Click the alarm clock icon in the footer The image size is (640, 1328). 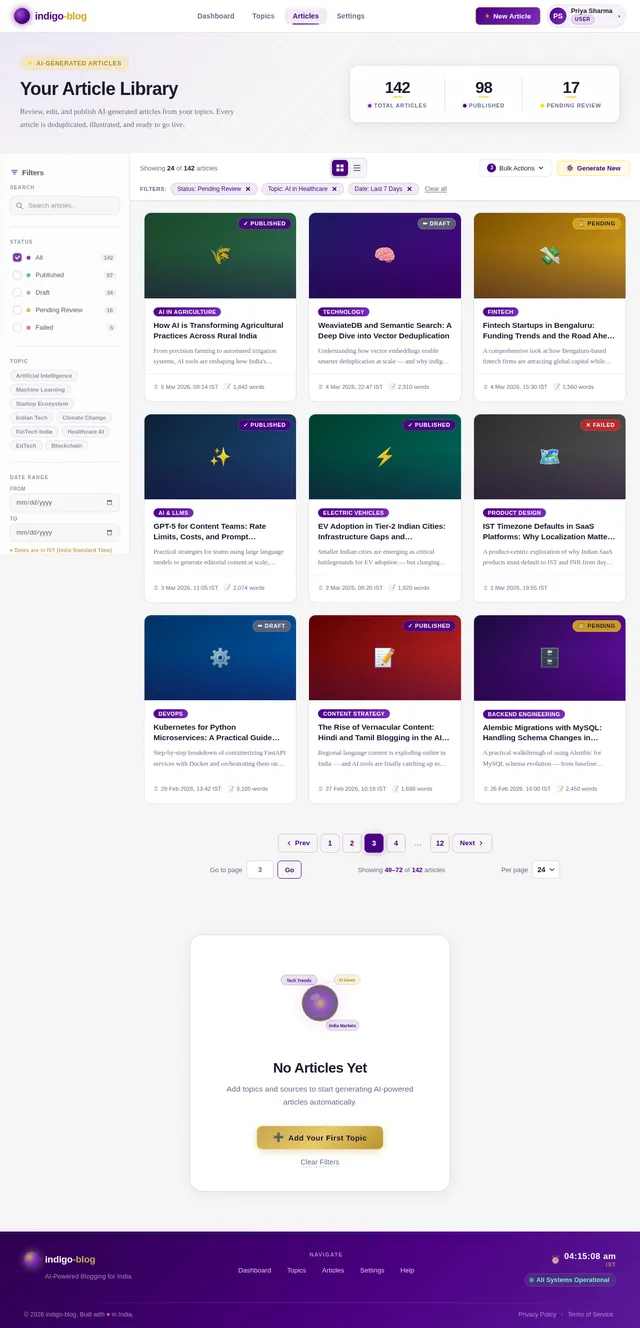[555, 1259]
